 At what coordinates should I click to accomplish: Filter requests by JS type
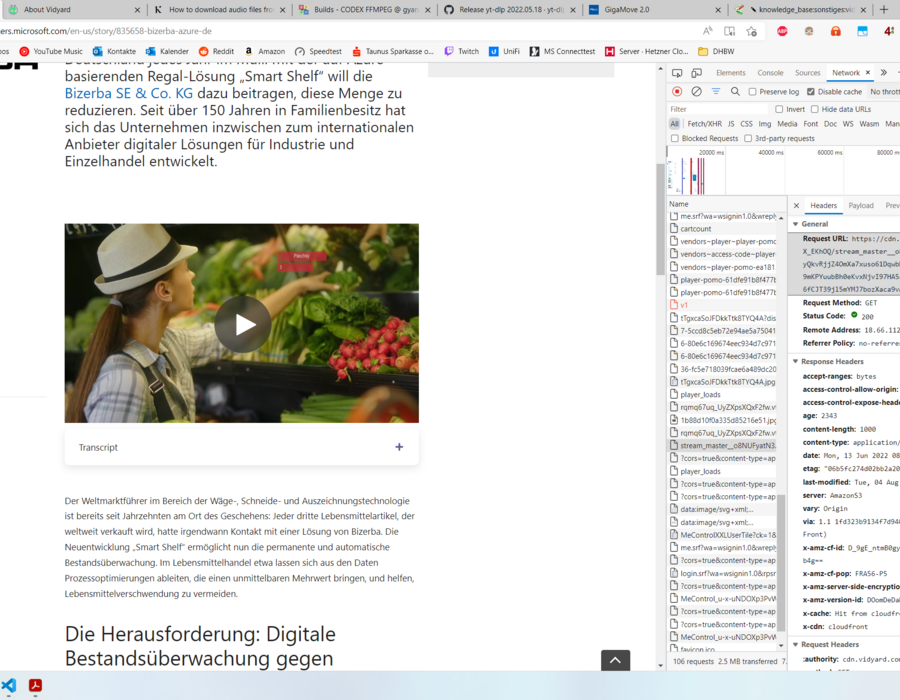click(x=731, y=124)
